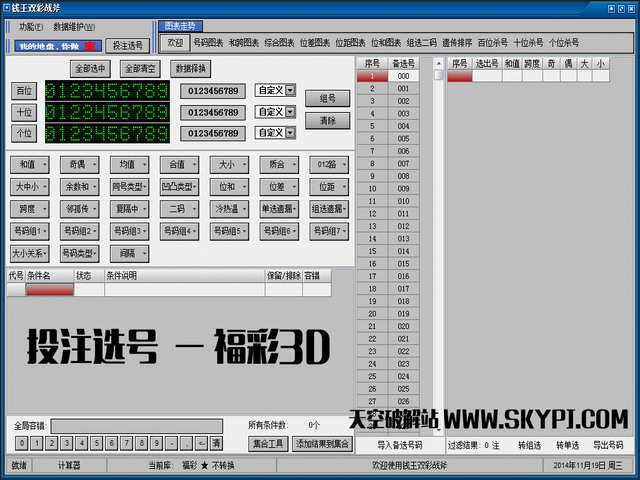This screenshot has width=640, height=480.
Task: Click the 百位 digit position button
Action: point(23,91)
